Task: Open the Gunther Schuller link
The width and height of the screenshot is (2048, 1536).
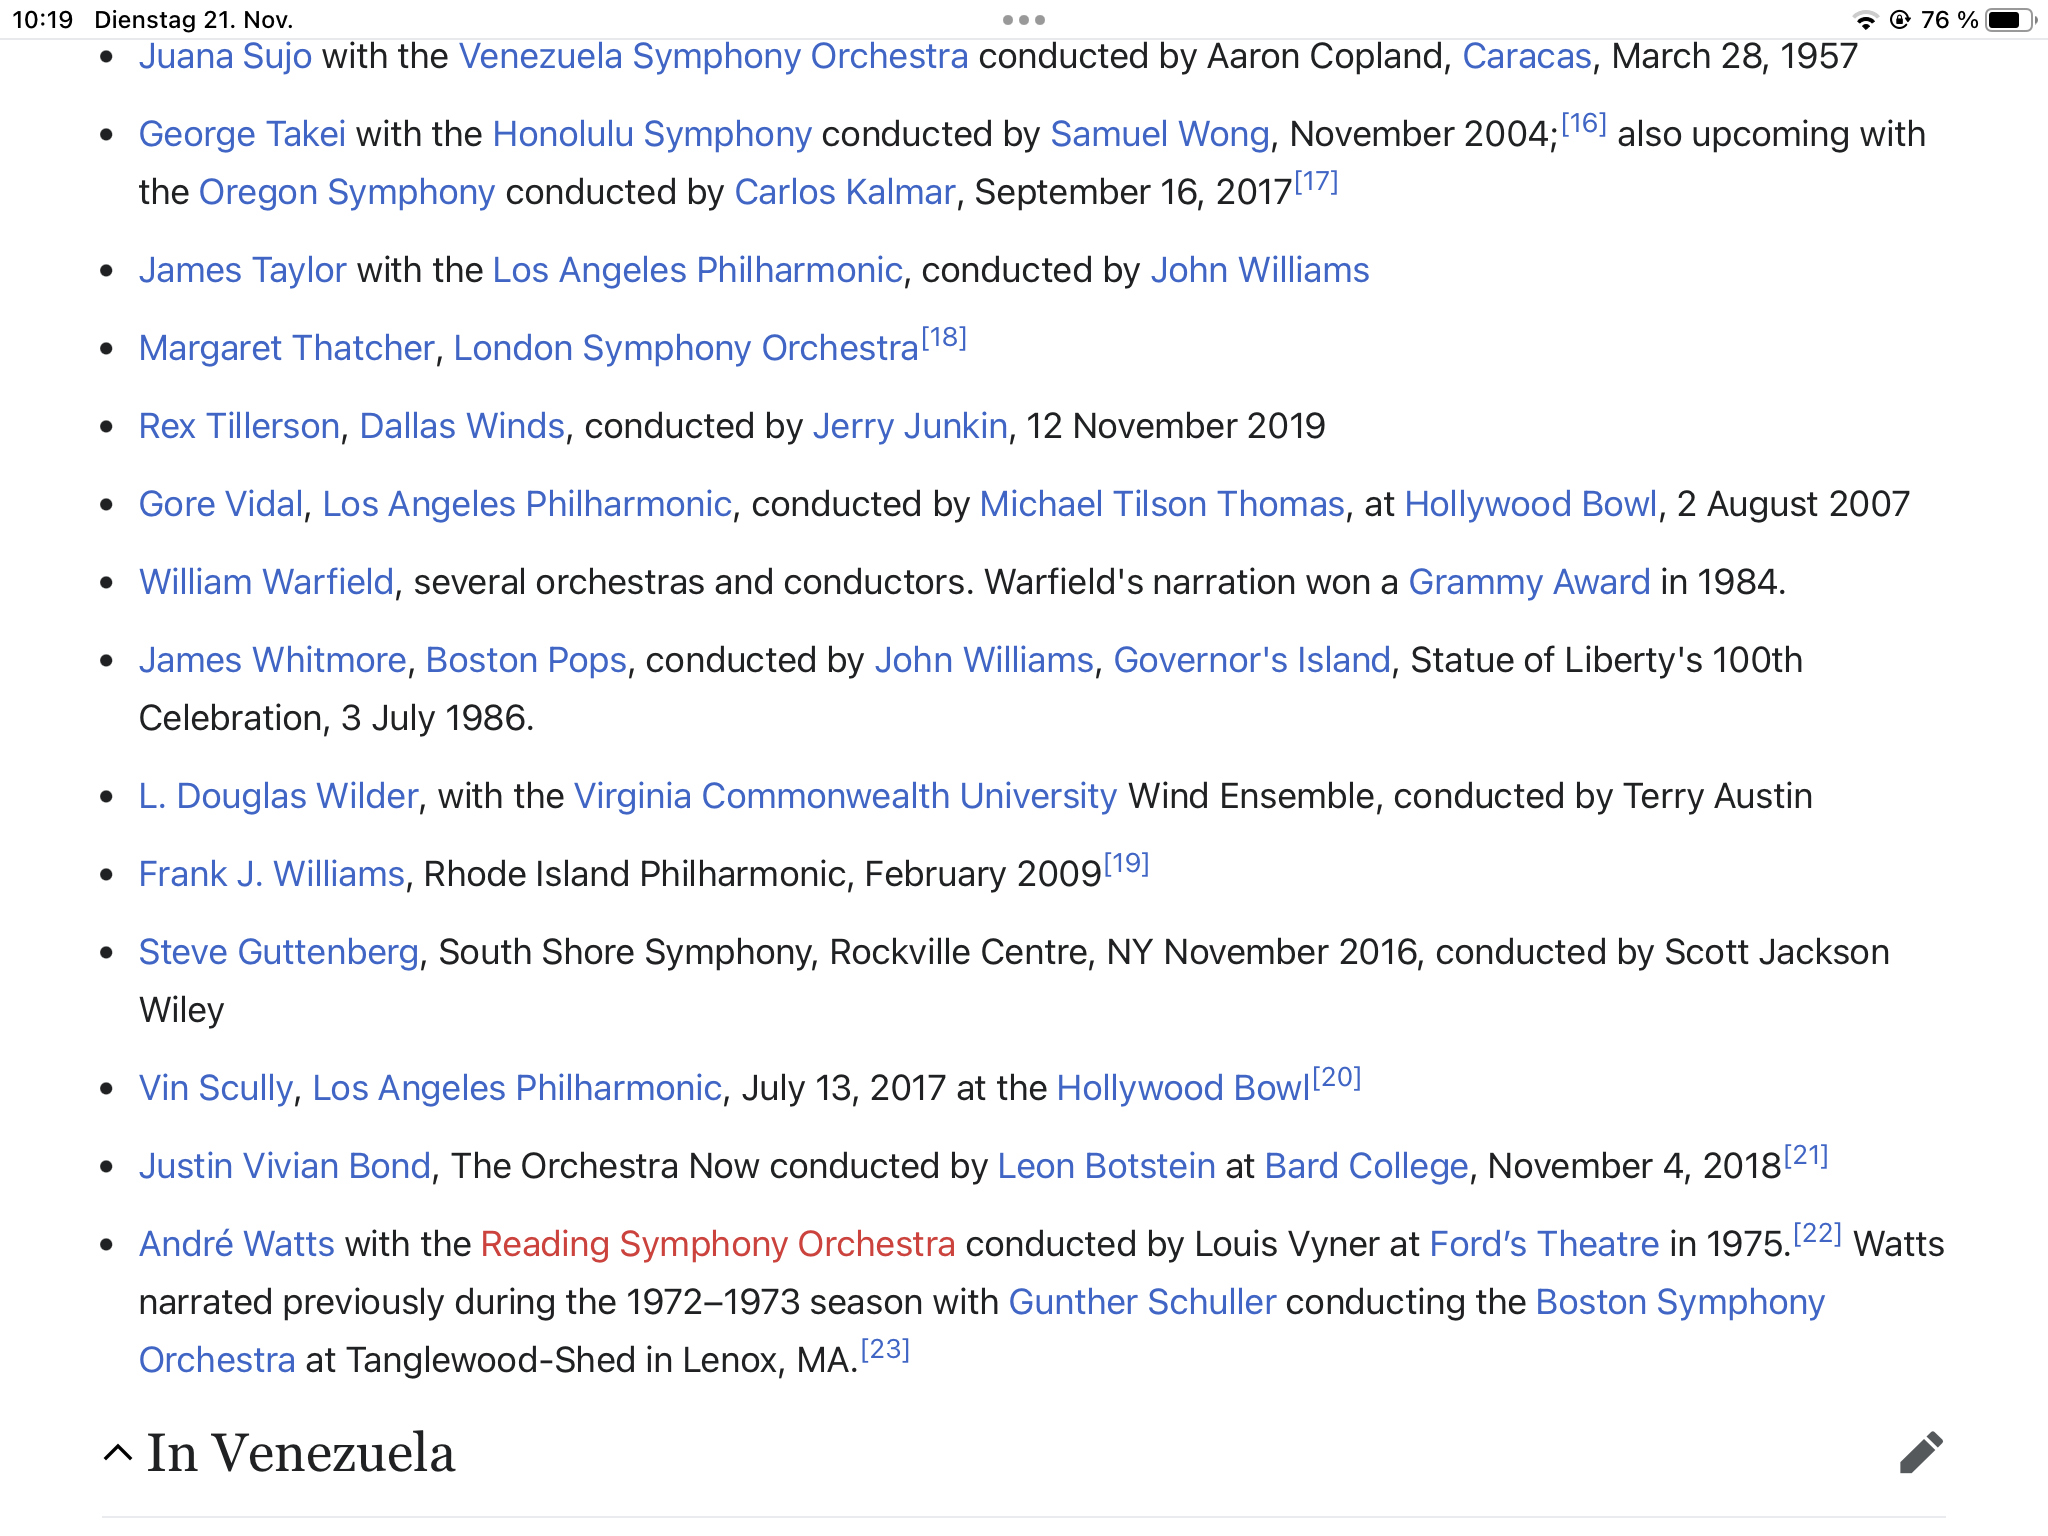Action: pyautogui.click(x=1142, y=1302)
